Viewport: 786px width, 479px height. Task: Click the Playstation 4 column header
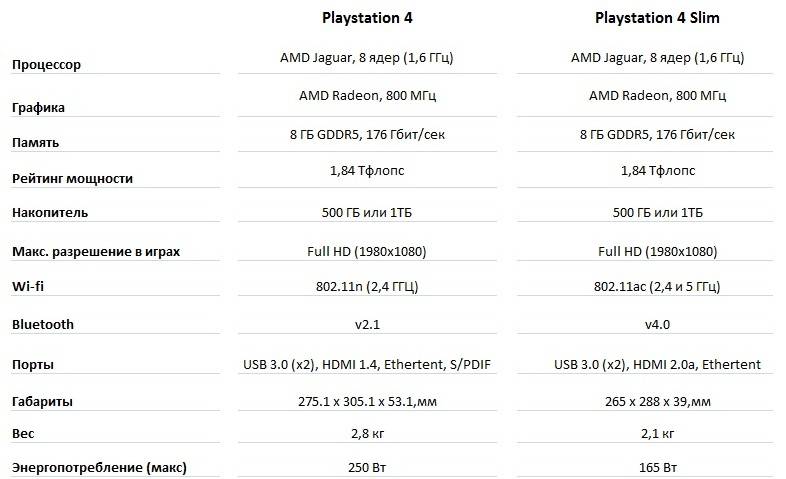(x=367, y=18)
